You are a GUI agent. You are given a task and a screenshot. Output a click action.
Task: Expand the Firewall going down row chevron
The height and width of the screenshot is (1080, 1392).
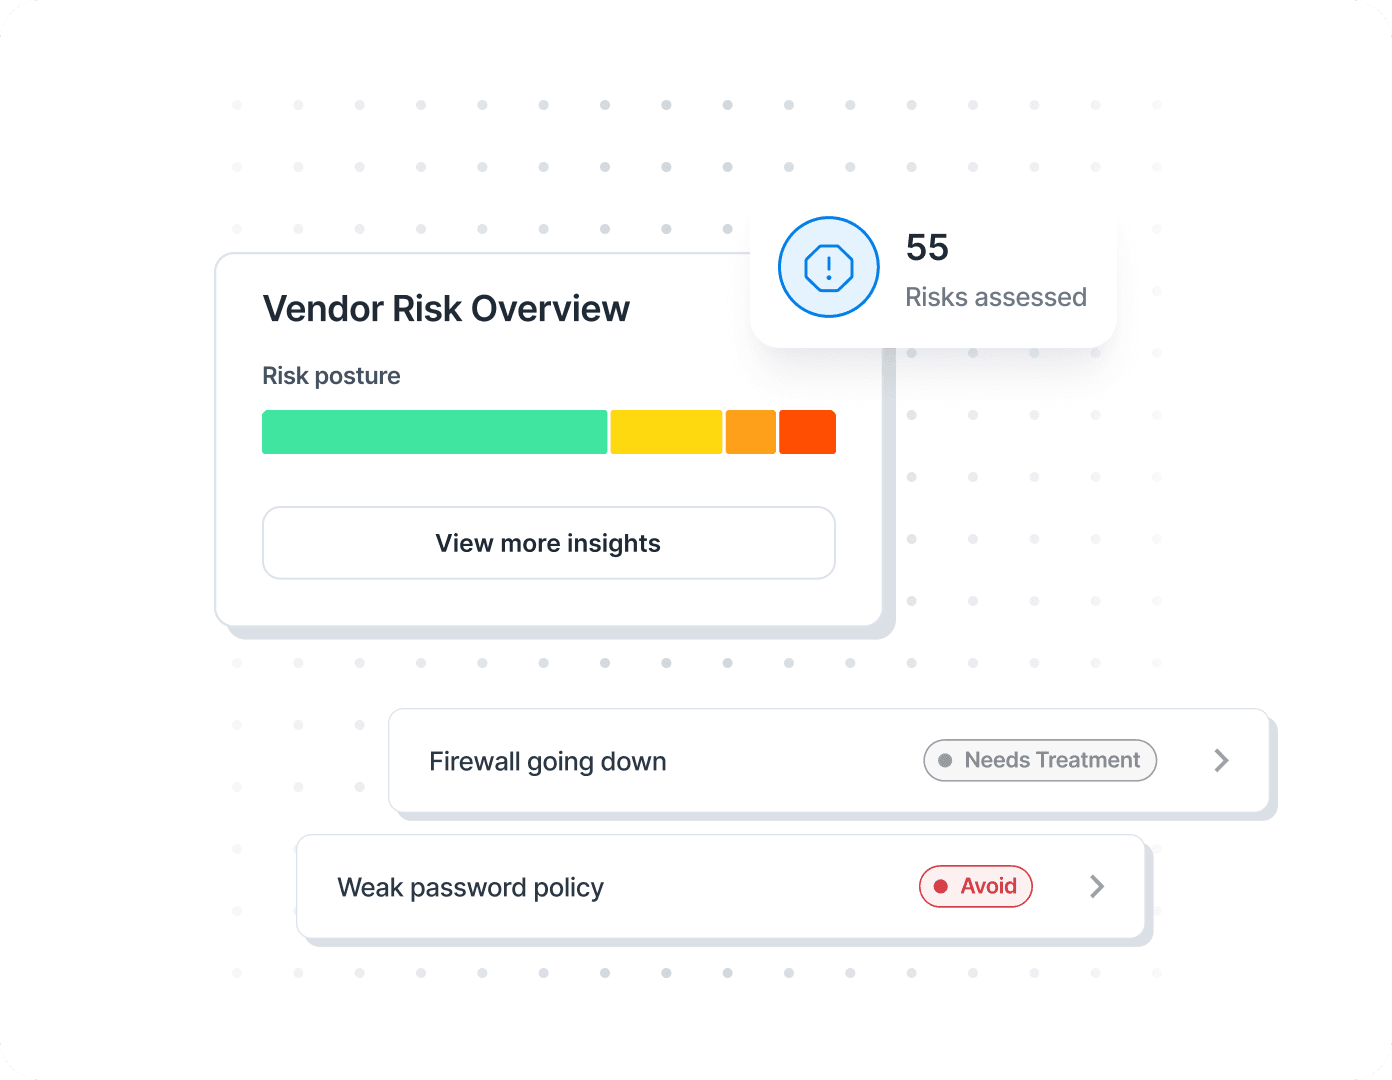(x=1221, y=761)
